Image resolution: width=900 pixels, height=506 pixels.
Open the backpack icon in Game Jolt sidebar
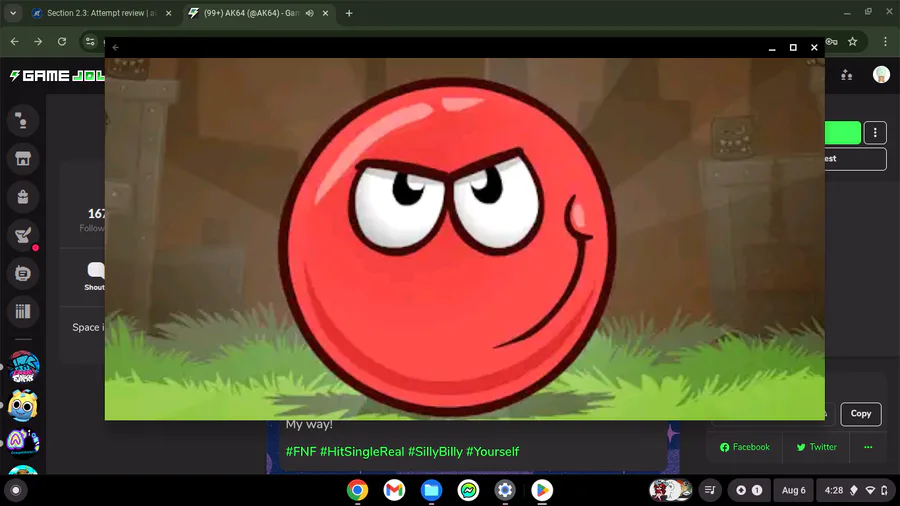(22, 197)
